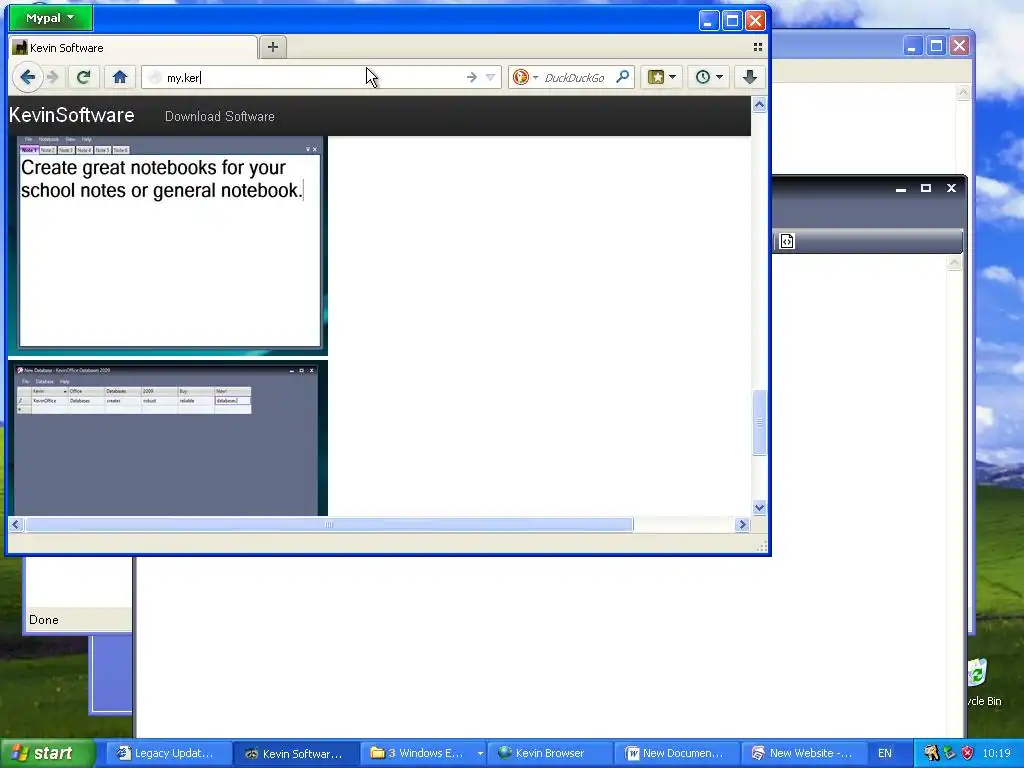Expand the address bar history dropdown
The height and width of the screenshot is (768, 1024).
490,77
